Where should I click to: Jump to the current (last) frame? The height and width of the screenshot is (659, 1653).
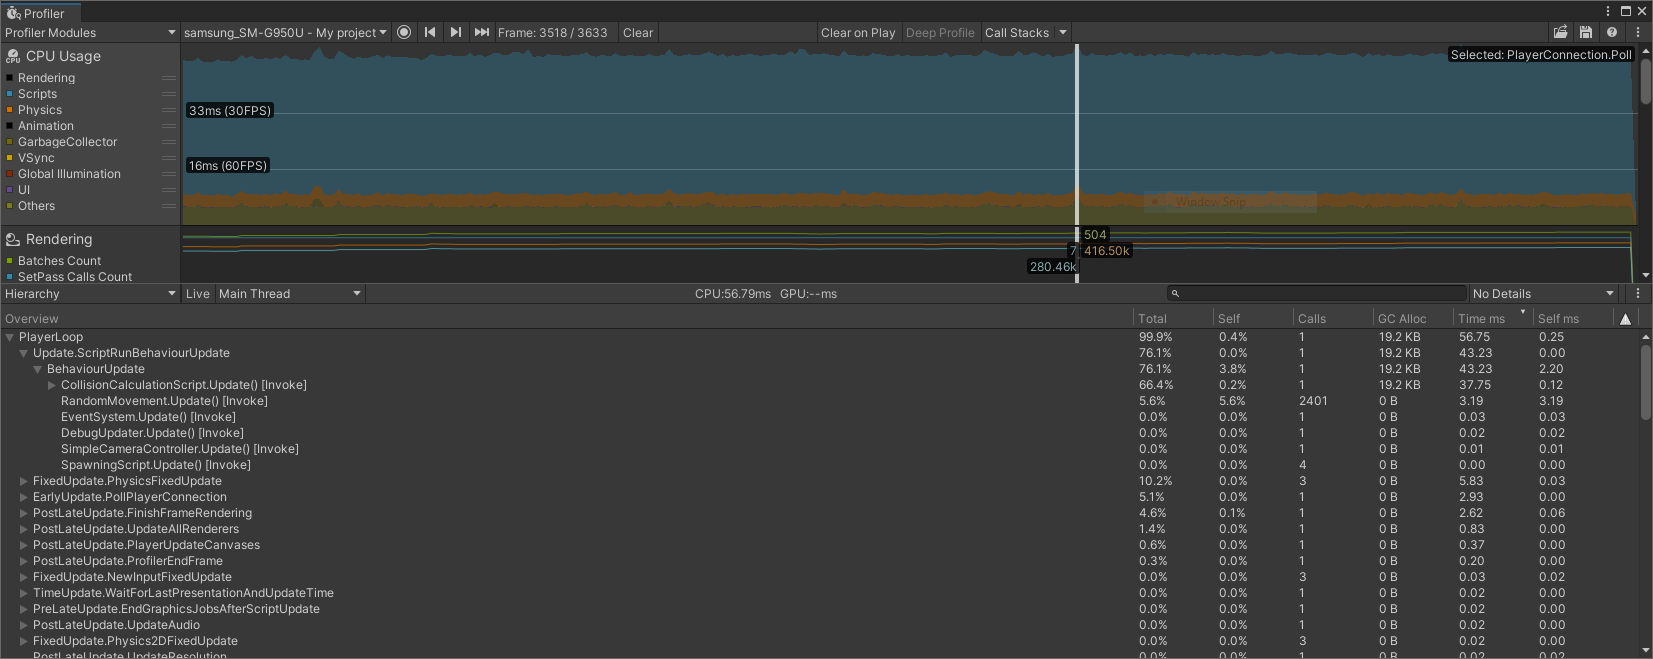(482, 32)
